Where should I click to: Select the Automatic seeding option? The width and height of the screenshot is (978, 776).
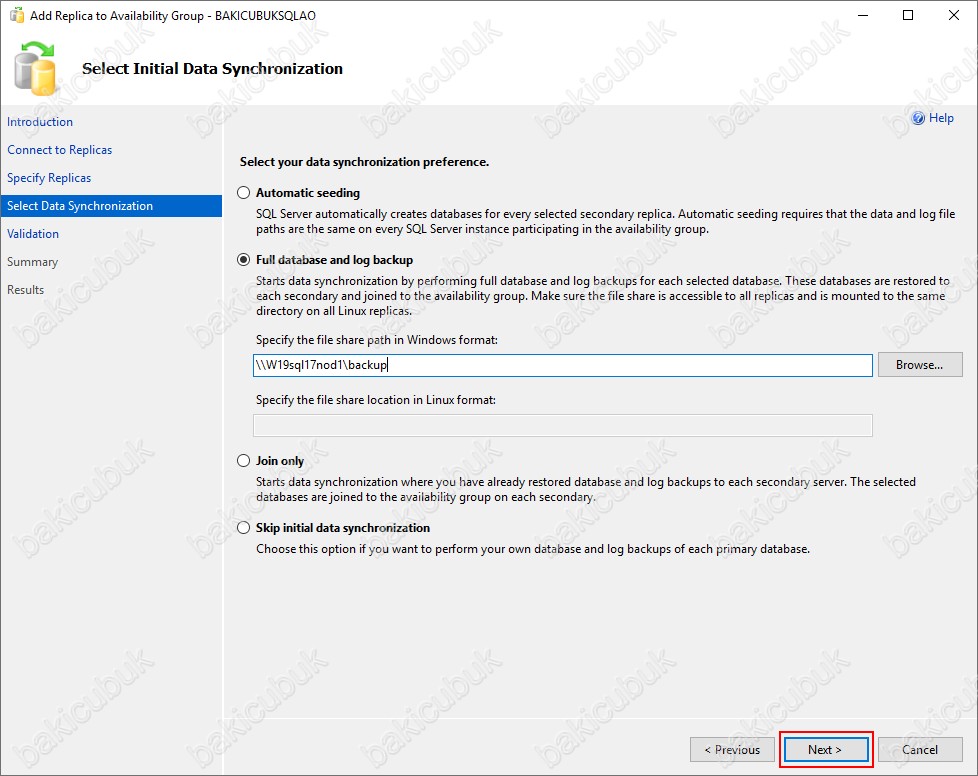[243, 193]
